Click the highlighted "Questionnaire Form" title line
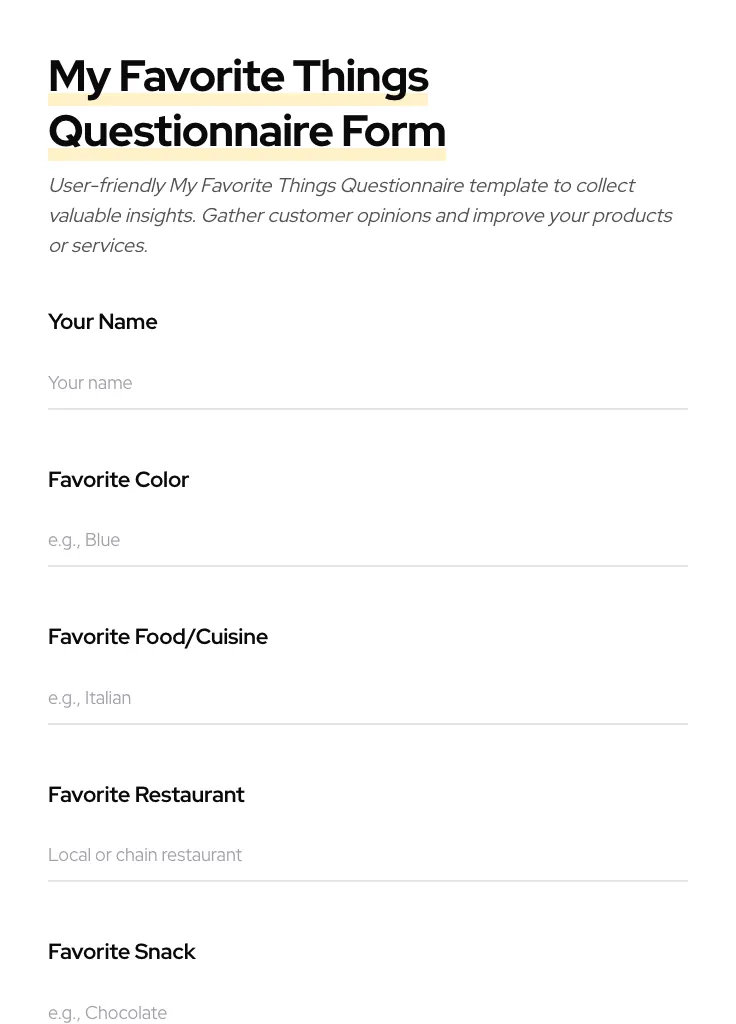Image resolution: width=736 pixels, height=1024 pixels. coord(247,130)
